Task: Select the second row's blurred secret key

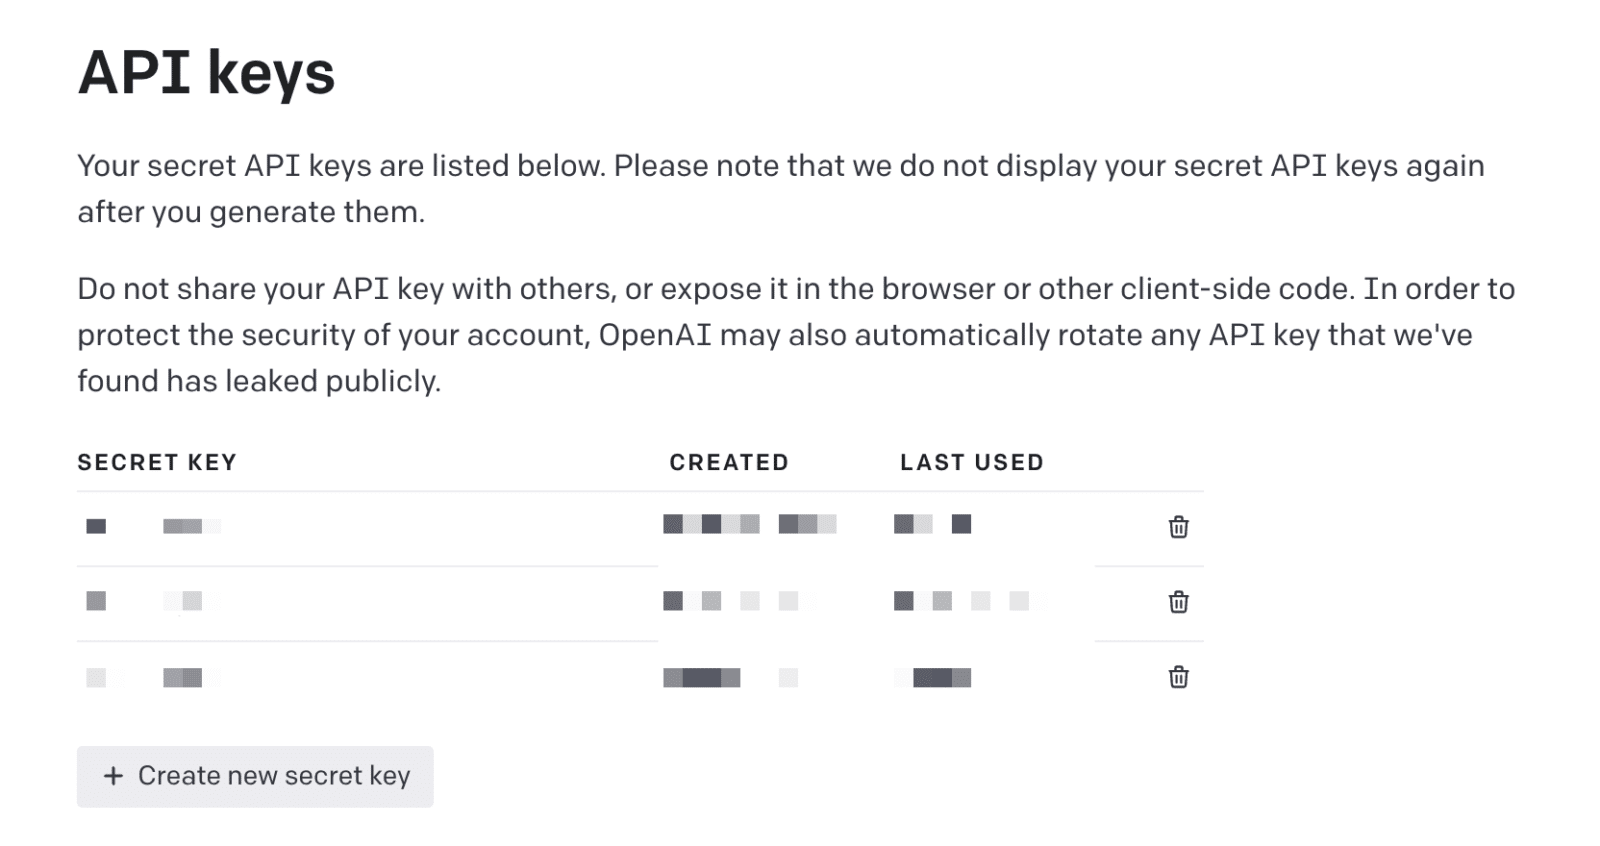Action: click(153, 601)
